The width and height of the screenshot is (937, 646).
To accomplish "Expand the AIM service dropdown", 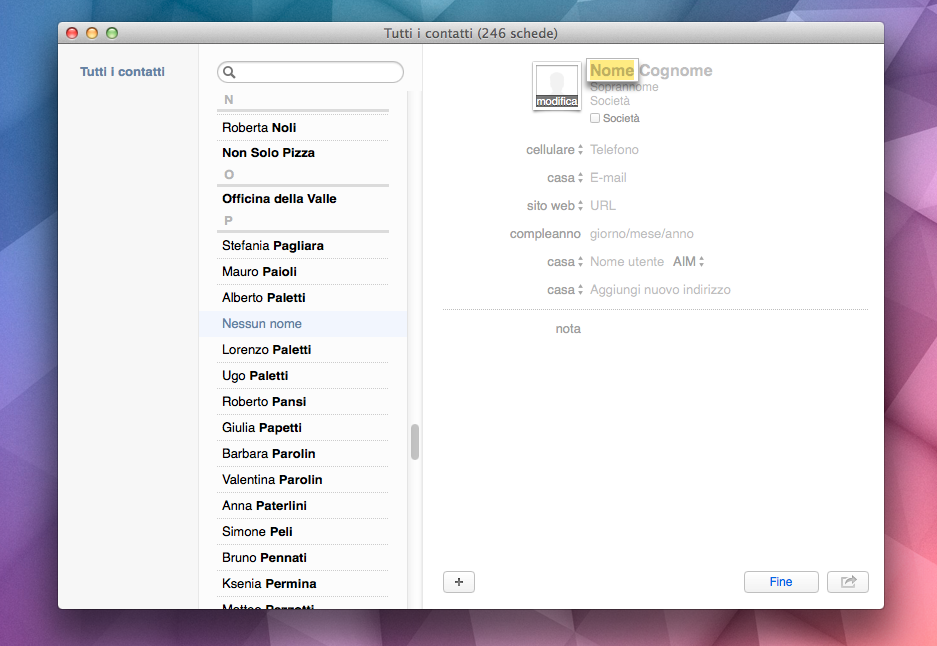I will [x=688, y=262].
